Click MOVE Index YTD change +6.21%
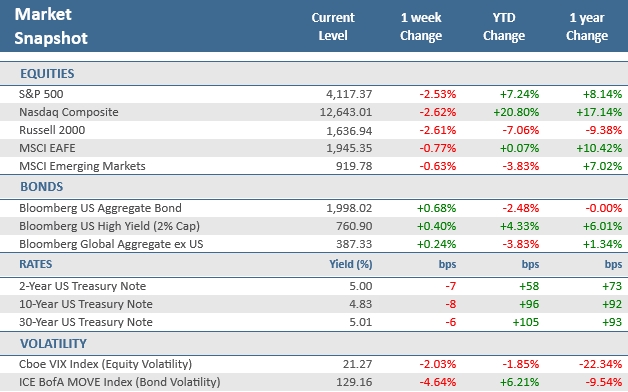The width and height of the screenshot is (628, 392). pyautogui.click(x=519, y=382)
